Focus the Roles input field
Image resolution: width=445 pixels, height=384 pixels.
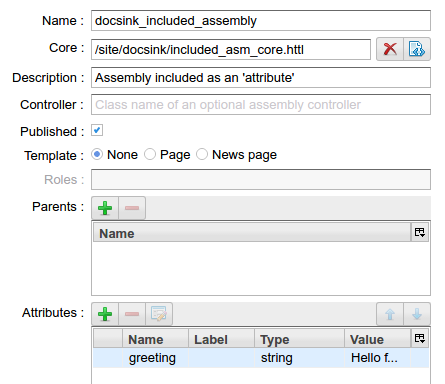pyautogui.click(x=261, y=180)
